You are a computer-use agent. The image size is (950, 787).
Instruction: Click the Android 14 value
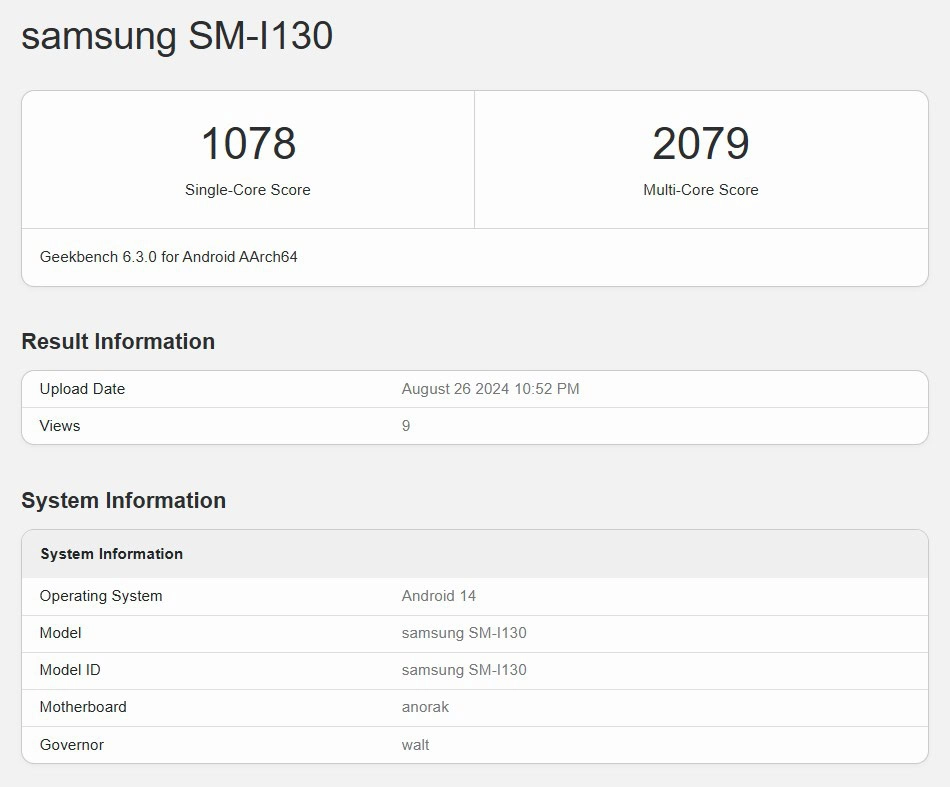click(439, 596)
